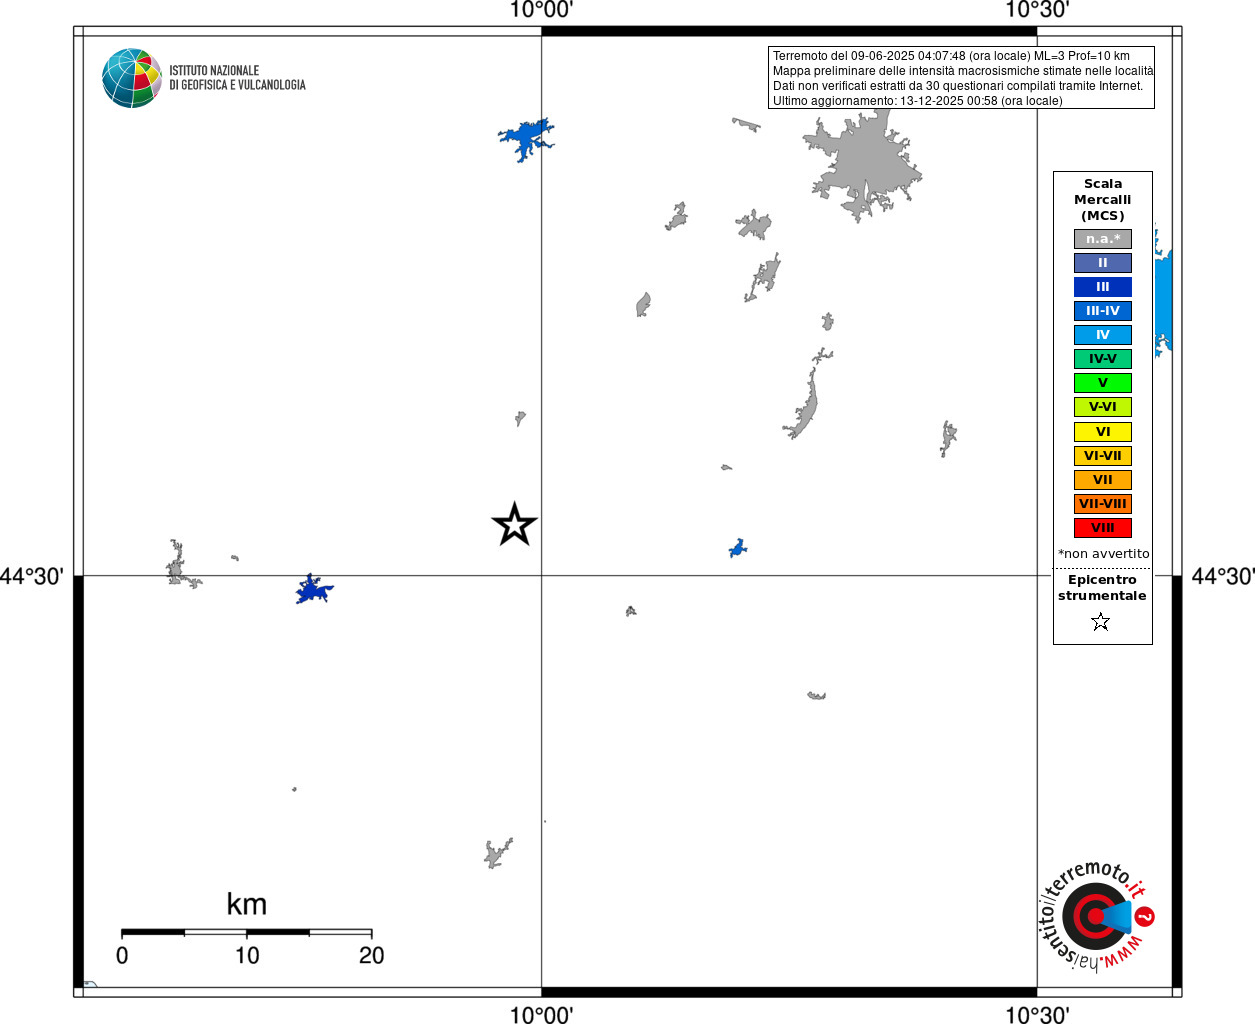
Task: Click the earthquake info text box
Action: point(962,78)
